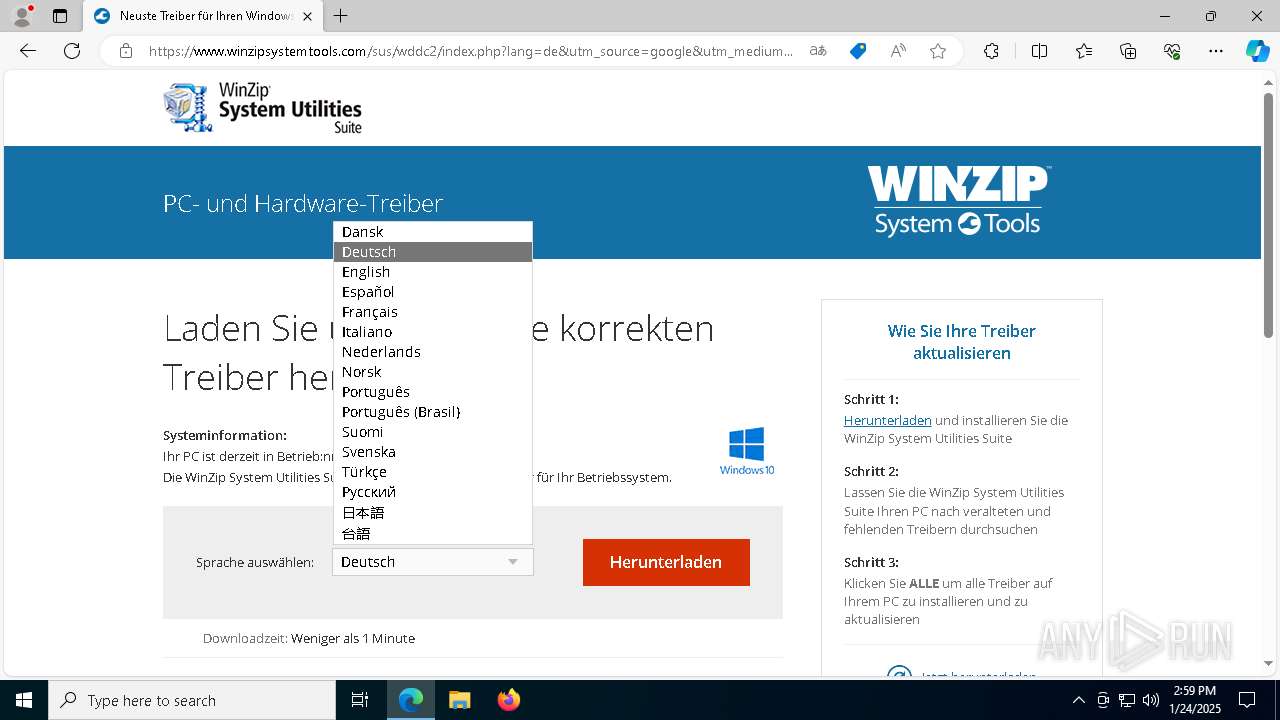Click the address bar URL
The width and height of the screenshot is (1280, 720).
[x=470, y=51]
